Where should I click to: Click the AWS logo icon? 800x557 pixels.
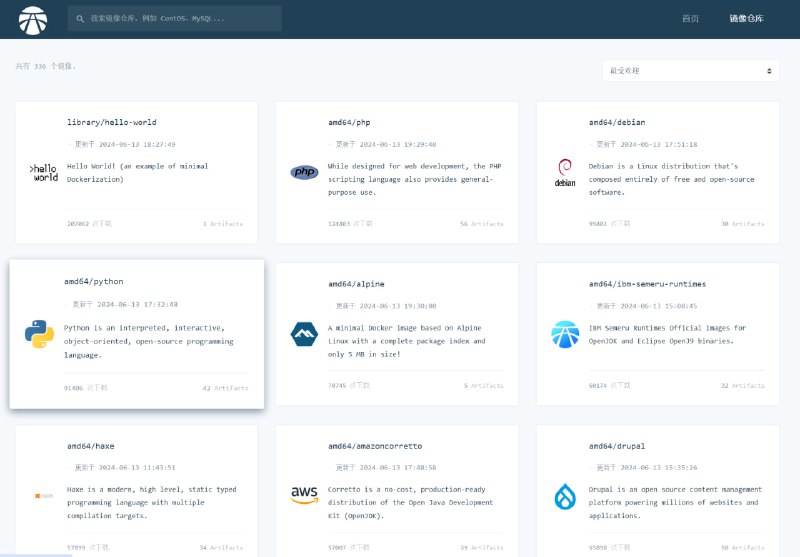pos(304,495)
